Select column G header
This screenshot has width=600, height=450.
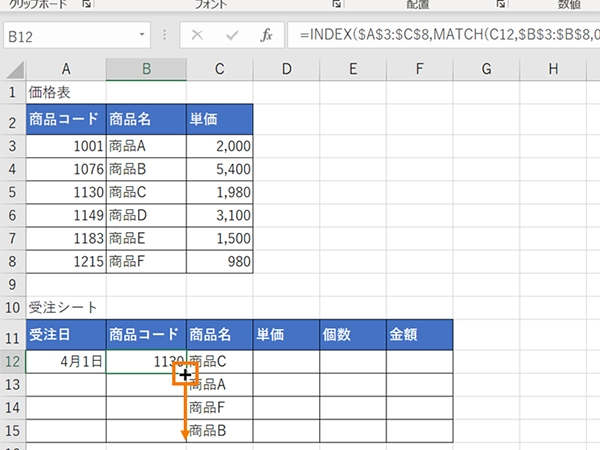[x=486, y=69]
